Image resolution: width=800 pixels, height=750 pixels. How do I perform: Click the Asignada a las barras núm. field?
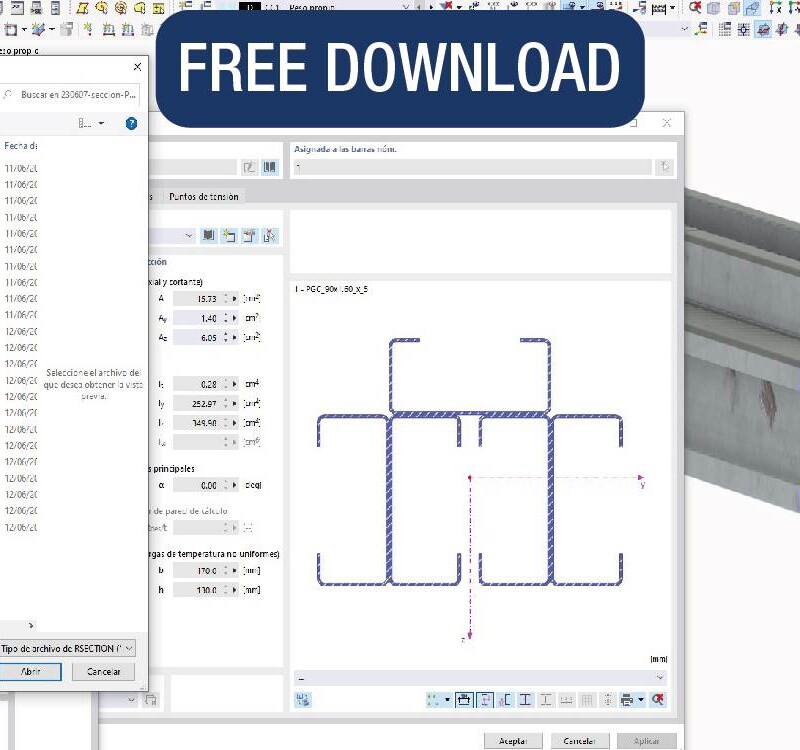pos(473,167)
